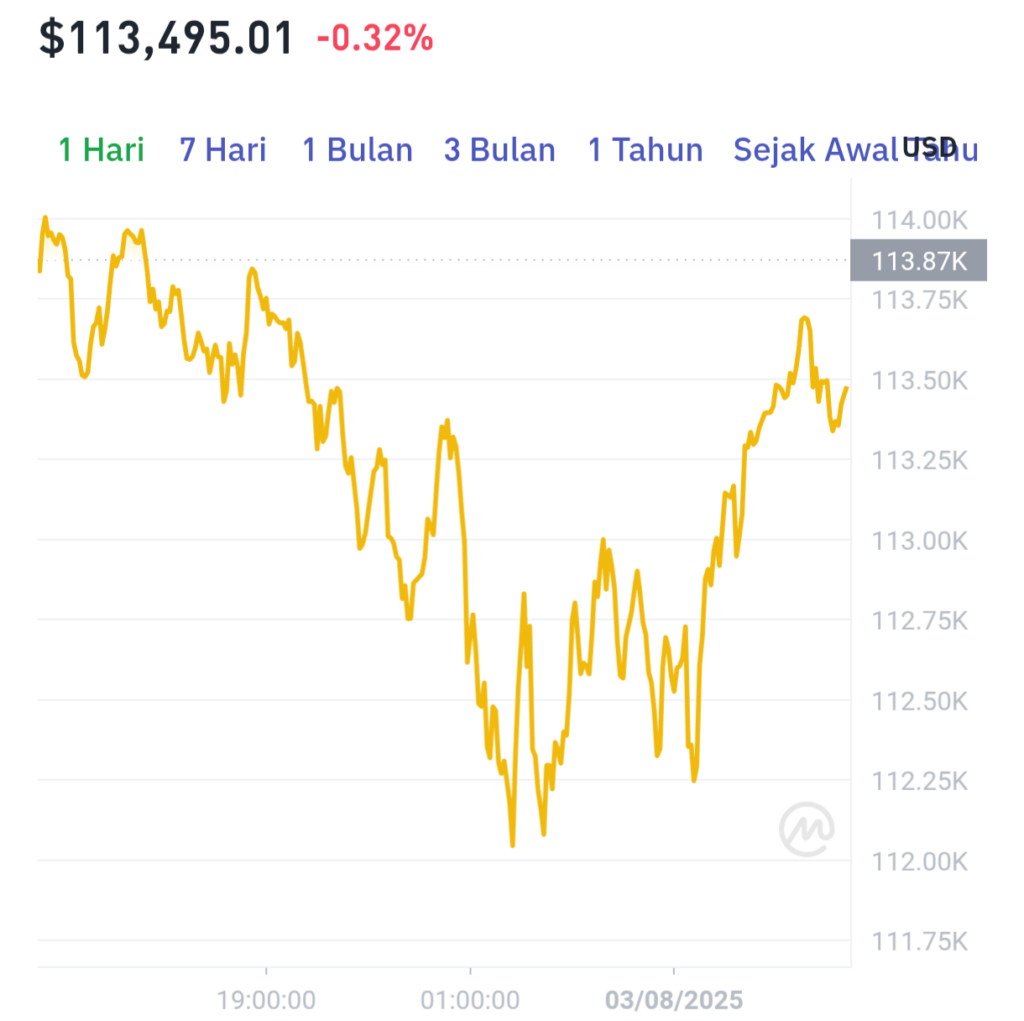Click the USD currency label

[x=929, y=148]
